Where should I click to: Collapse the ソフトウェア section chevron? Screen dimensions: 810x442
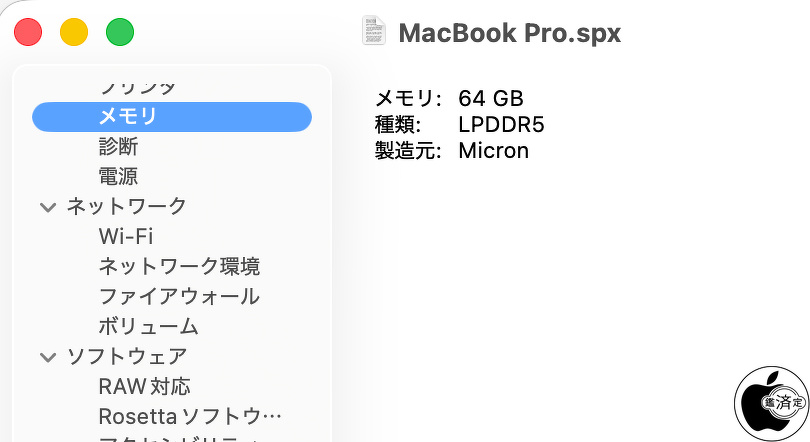tap(47, 357)
